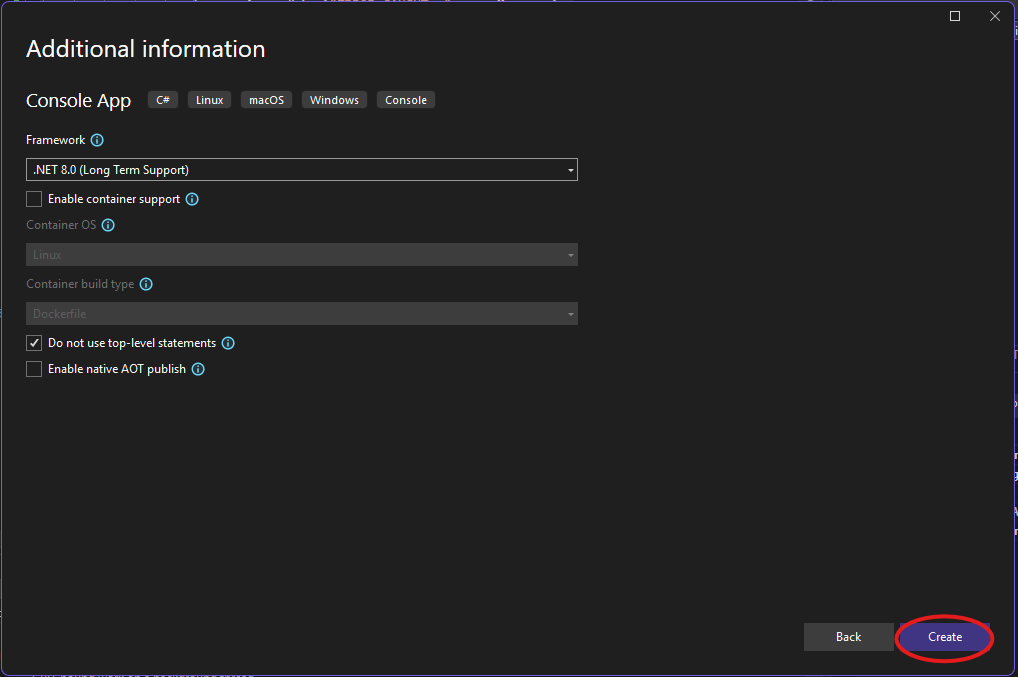
Task: Tick the Enable native AOT publish checkbox
Action: [34, 369]
